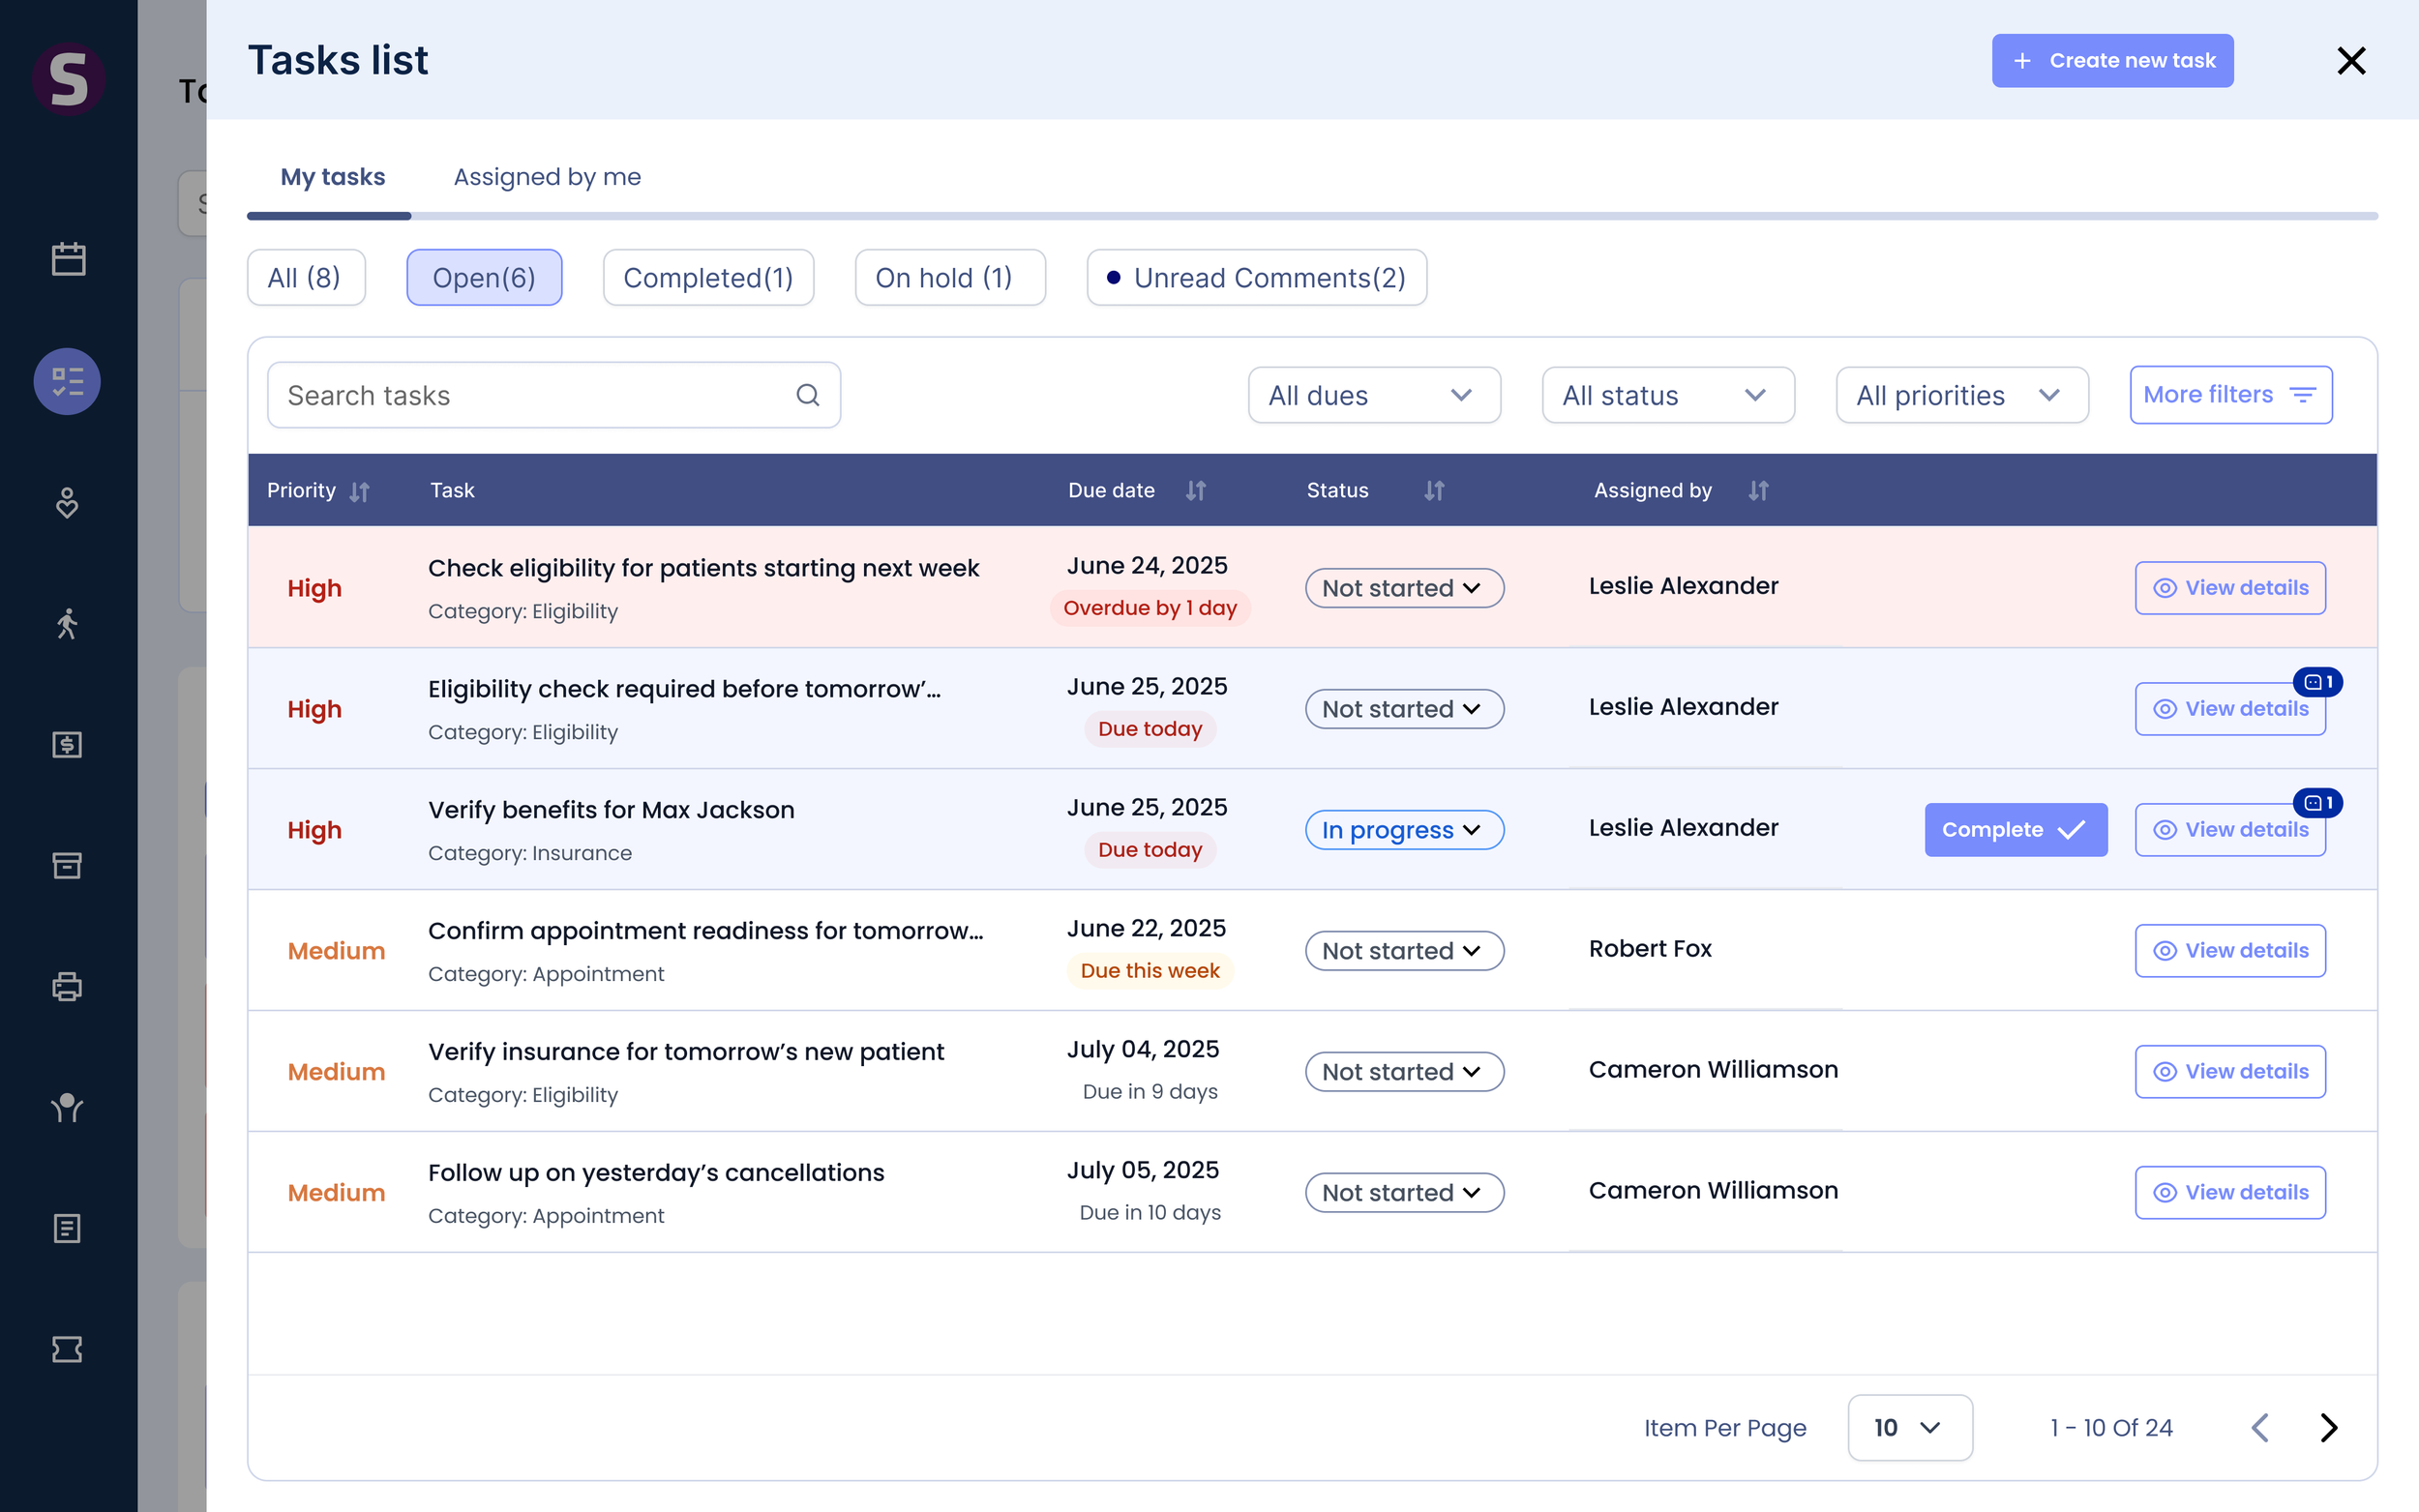This screenshot has height=1512, width=2419.
Task: Expand the All dues dropdown
Action: coord(1373,395)
